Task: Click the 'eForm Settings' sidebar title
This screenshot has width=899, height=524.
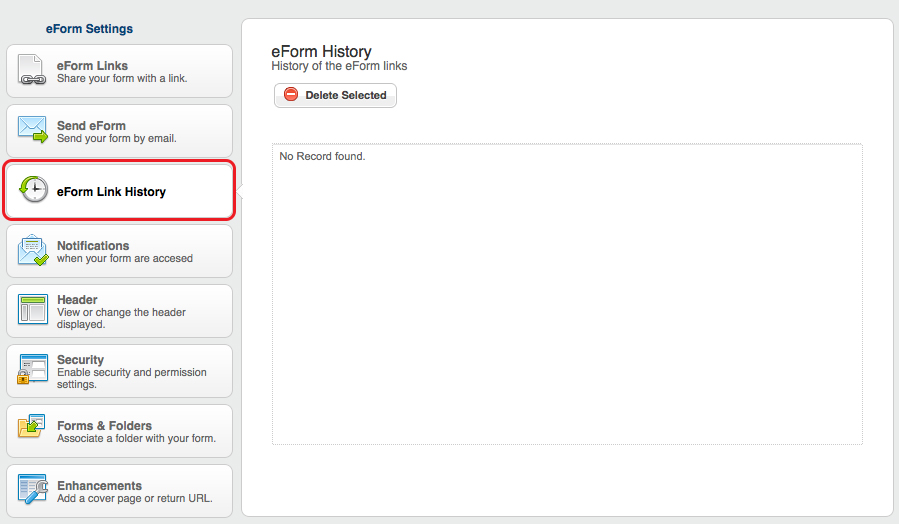Action: [x=89, y=29]
